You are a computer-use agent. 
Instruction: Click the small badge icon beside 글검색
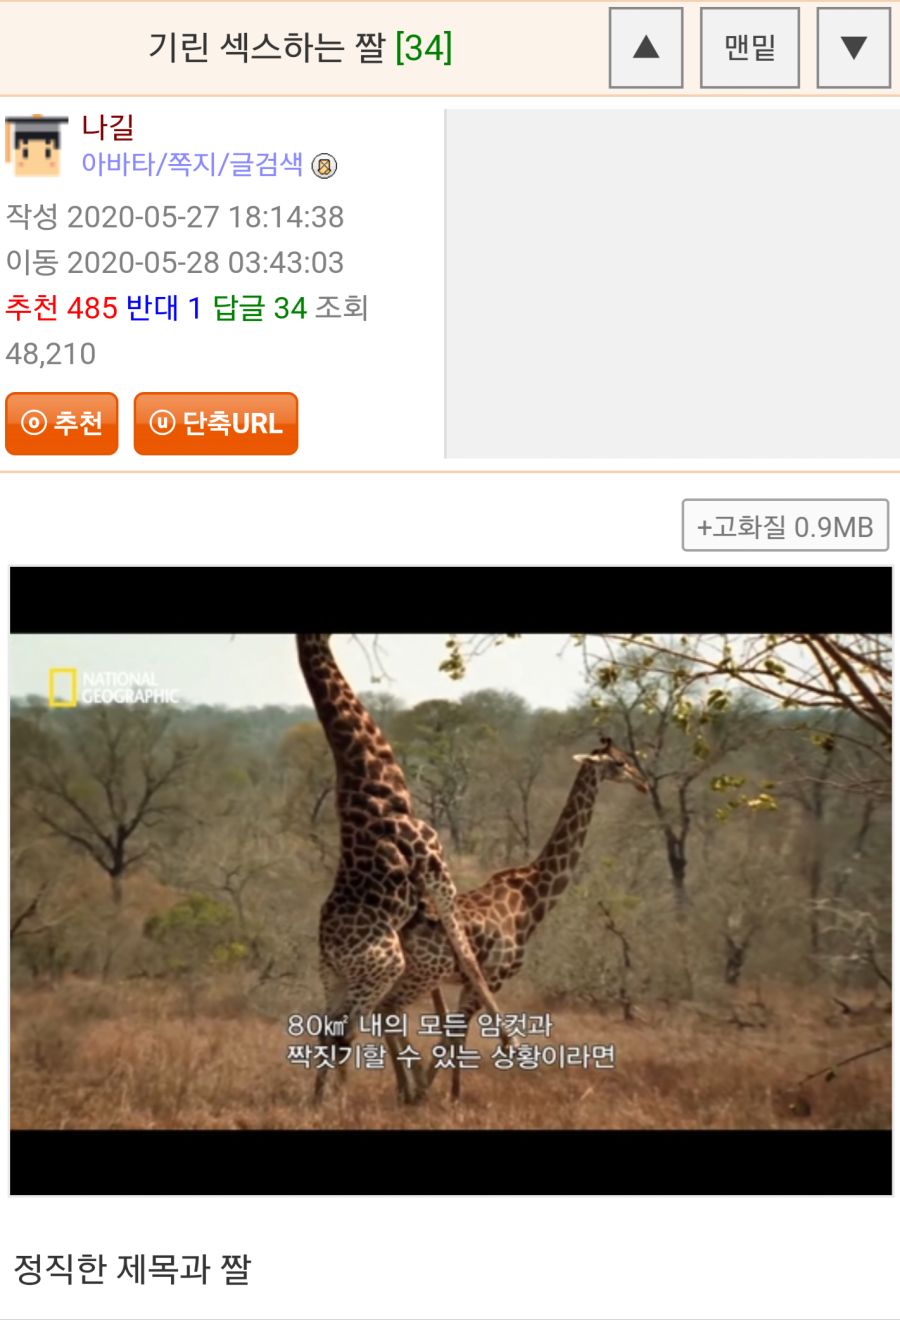point(324,166)
